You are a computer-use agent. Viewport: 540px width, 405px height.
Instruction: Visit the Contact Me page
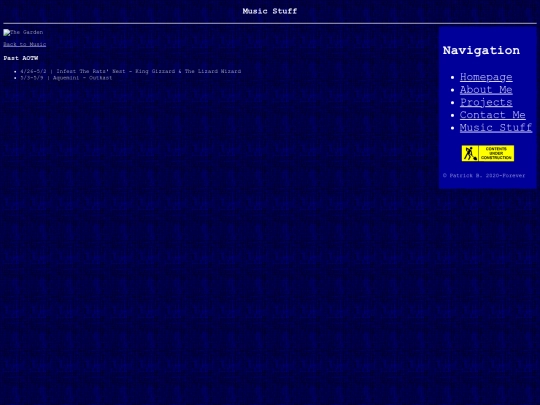(x=492, y=115)
